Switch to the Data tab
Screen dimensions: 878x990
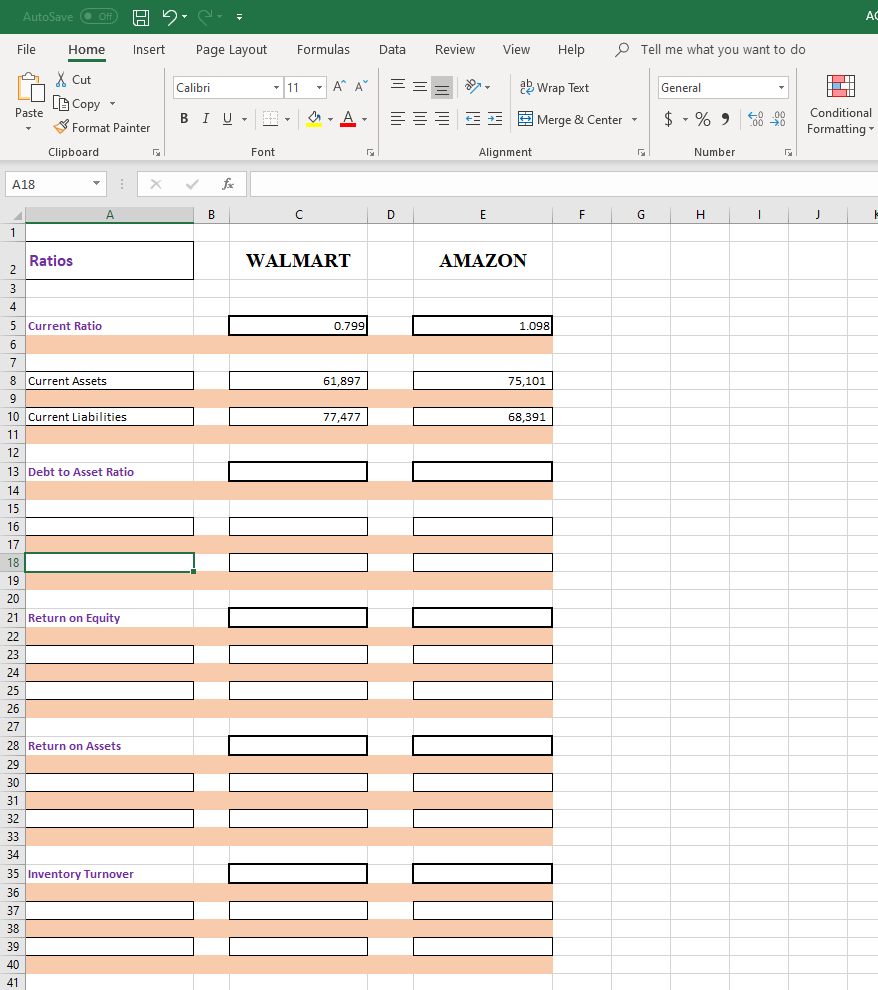pyautogui.click(x=392, y=49)
